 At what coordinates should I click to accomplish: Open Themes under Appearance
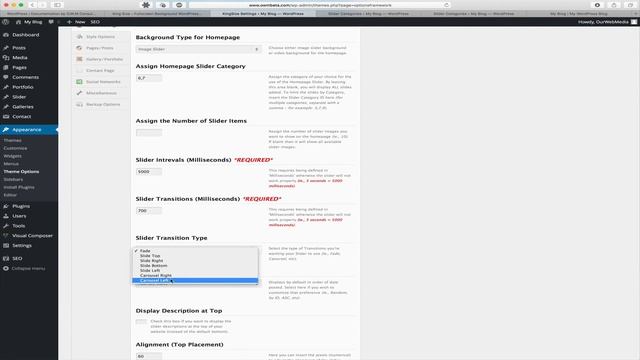pyautogui.click(x=12, y=140)
